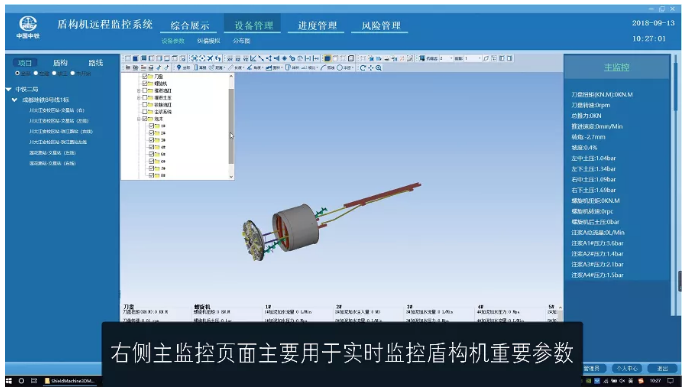Screen dimensions: 693x391
Task: Switch to the 综合展示 tab
Action: [x=190, y=26]
